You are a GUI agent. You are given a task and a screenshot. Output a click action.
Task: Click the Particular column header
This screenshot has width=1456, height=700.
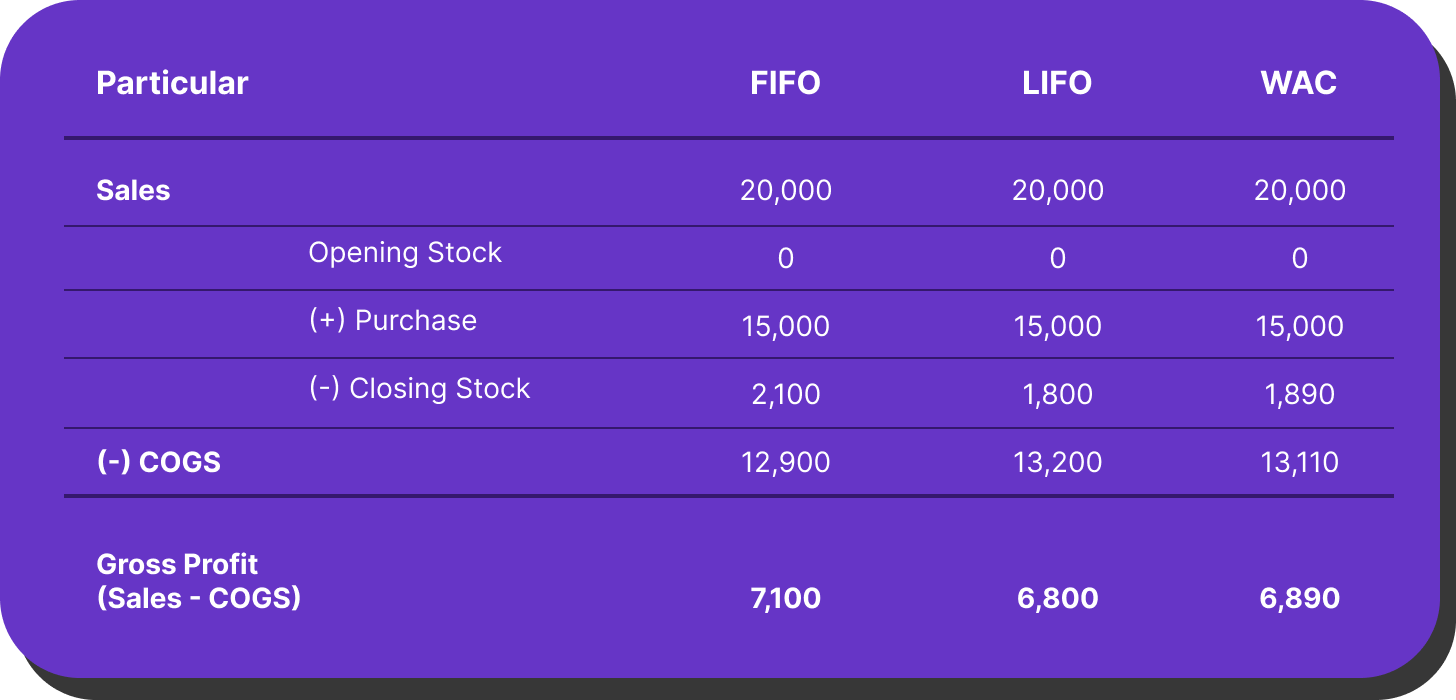[x=172, y=83]
